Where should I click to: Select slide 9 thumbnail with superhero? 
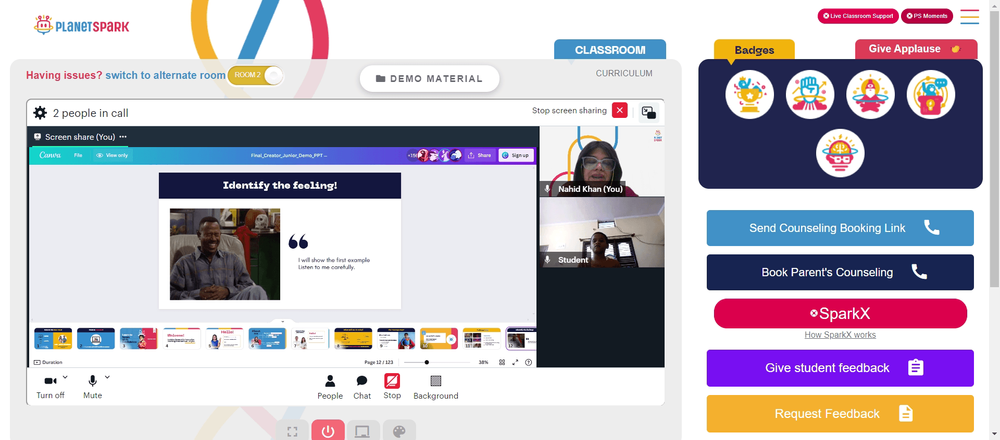(396, 339)
